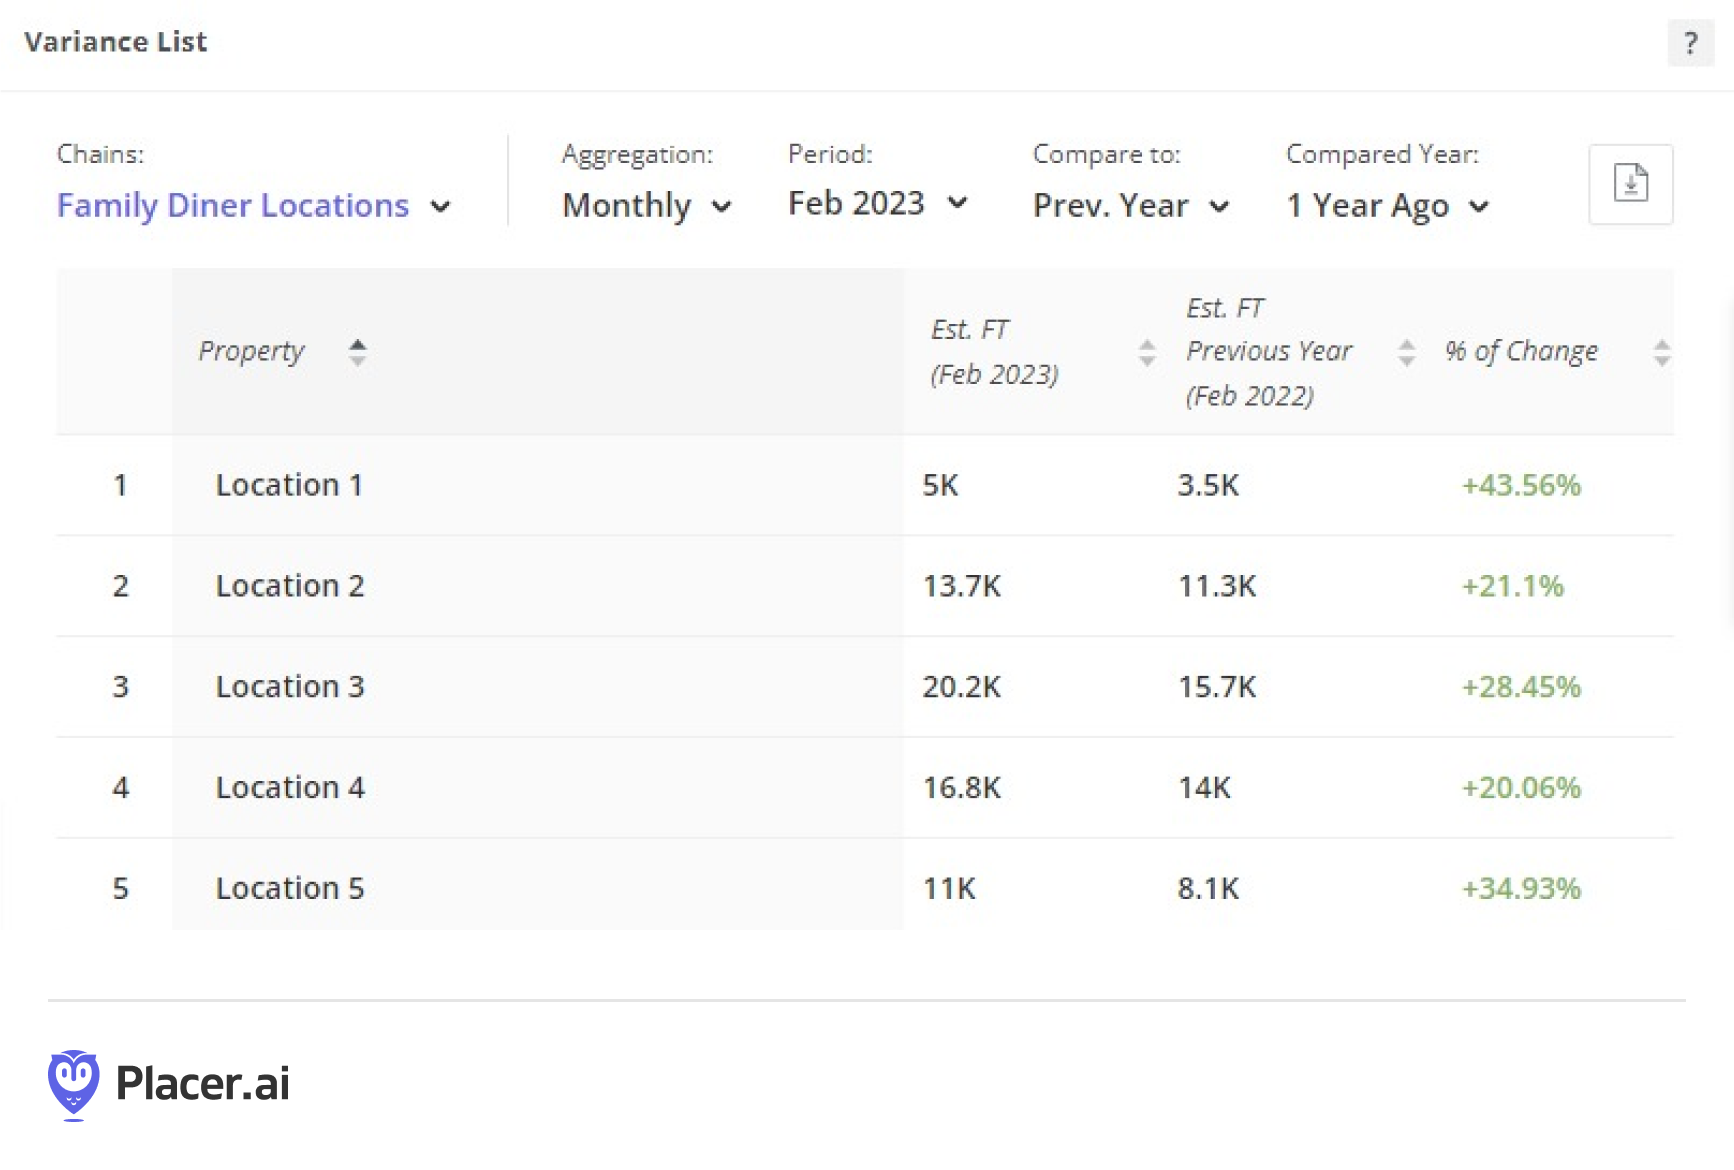The height and width of the screenshot is (1170, 1734).
Task: Sort by the Property column arrows
Action: (x=357, y=352)
